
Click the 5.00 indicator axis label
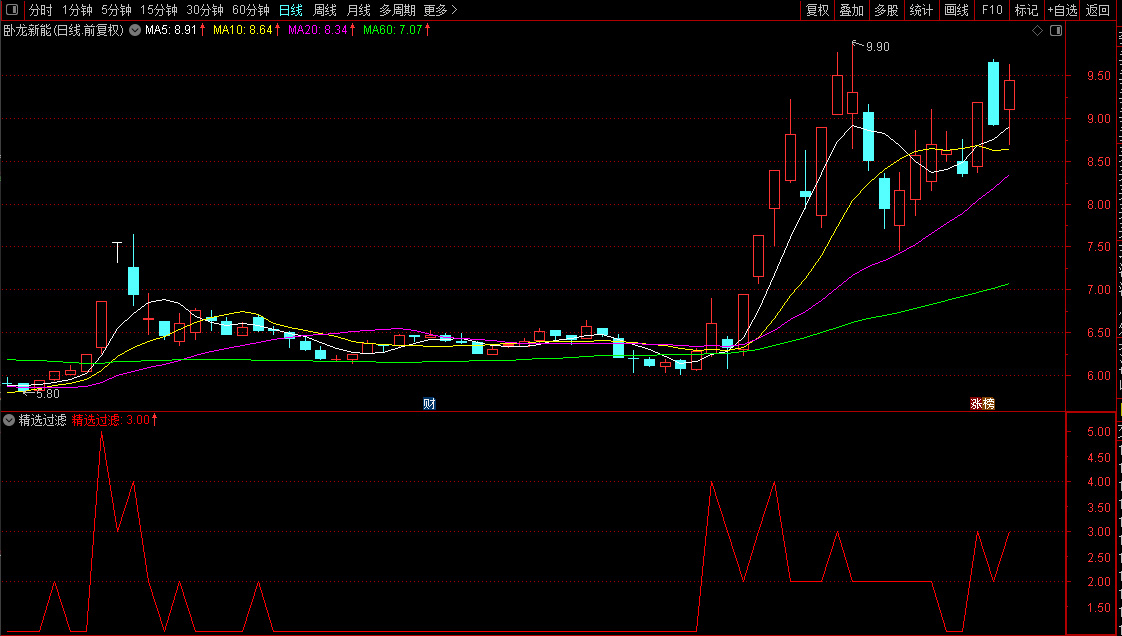(x=1101, y=431)
